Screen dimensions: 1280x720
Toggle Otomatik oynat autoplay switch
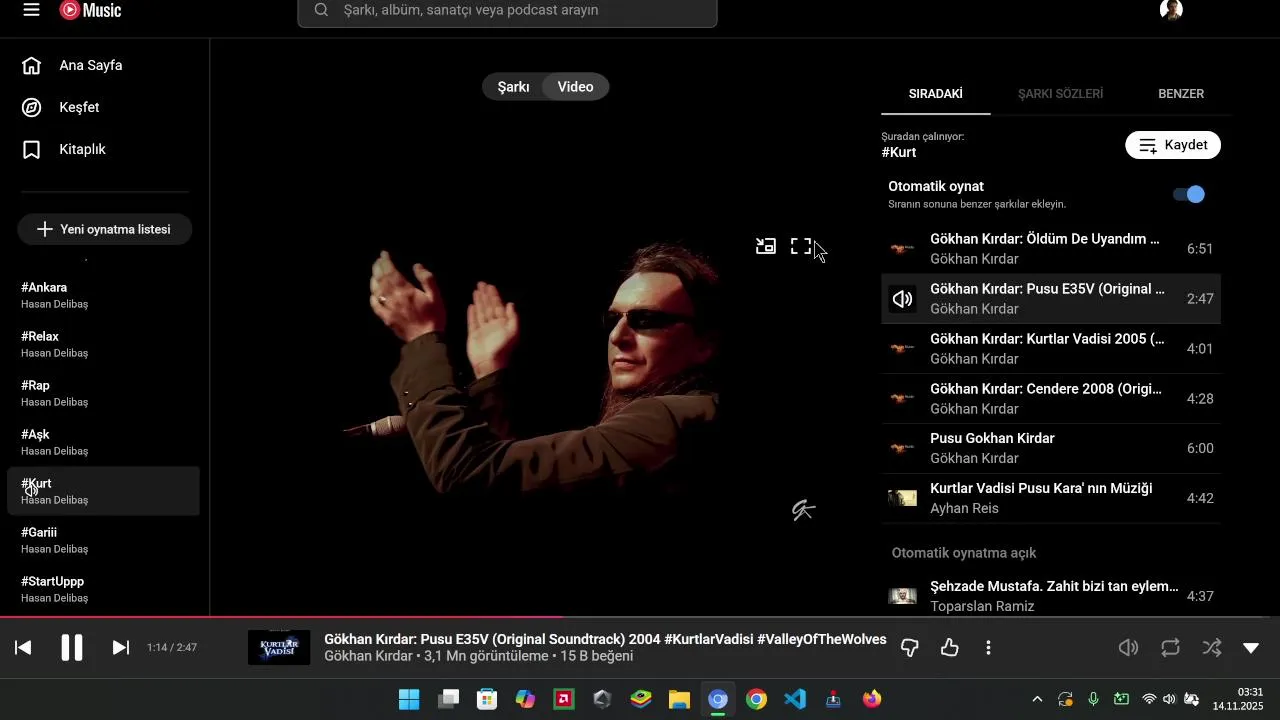pyautogui.click(x=1189, y=194)
